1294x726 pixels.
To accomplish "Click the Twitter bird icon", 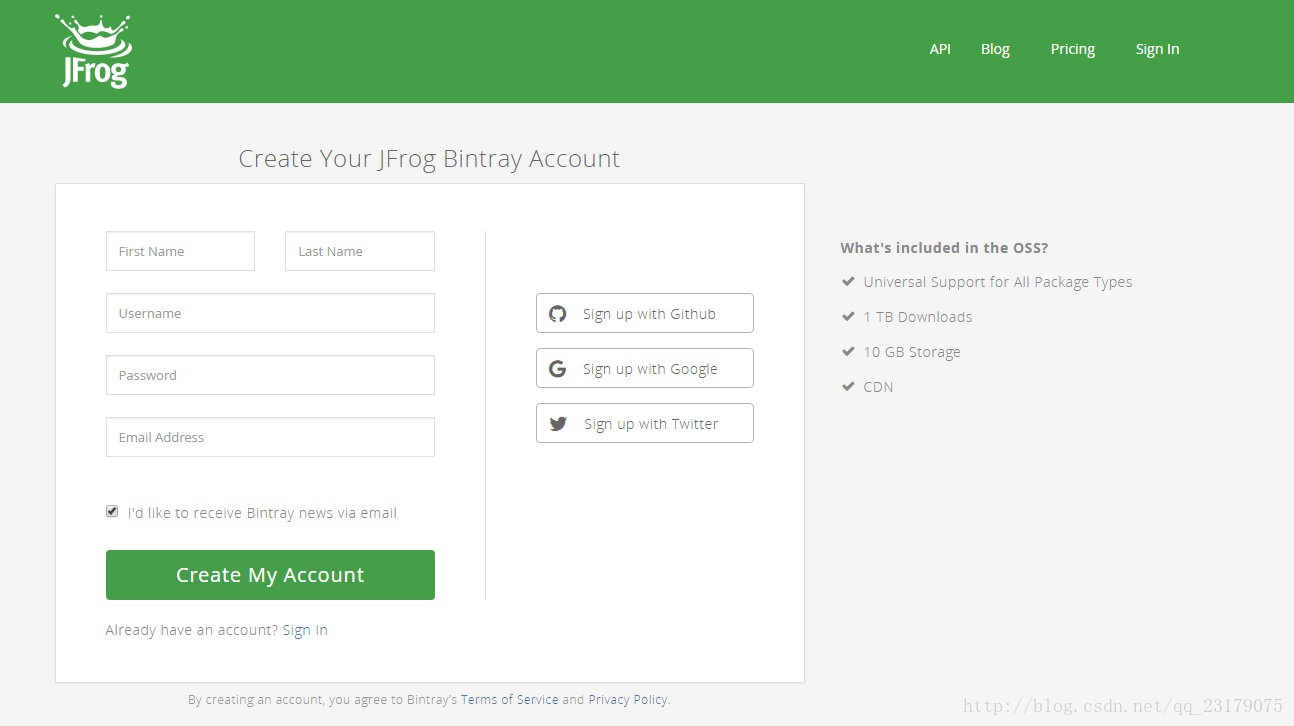I will click(x=558, y=423).
